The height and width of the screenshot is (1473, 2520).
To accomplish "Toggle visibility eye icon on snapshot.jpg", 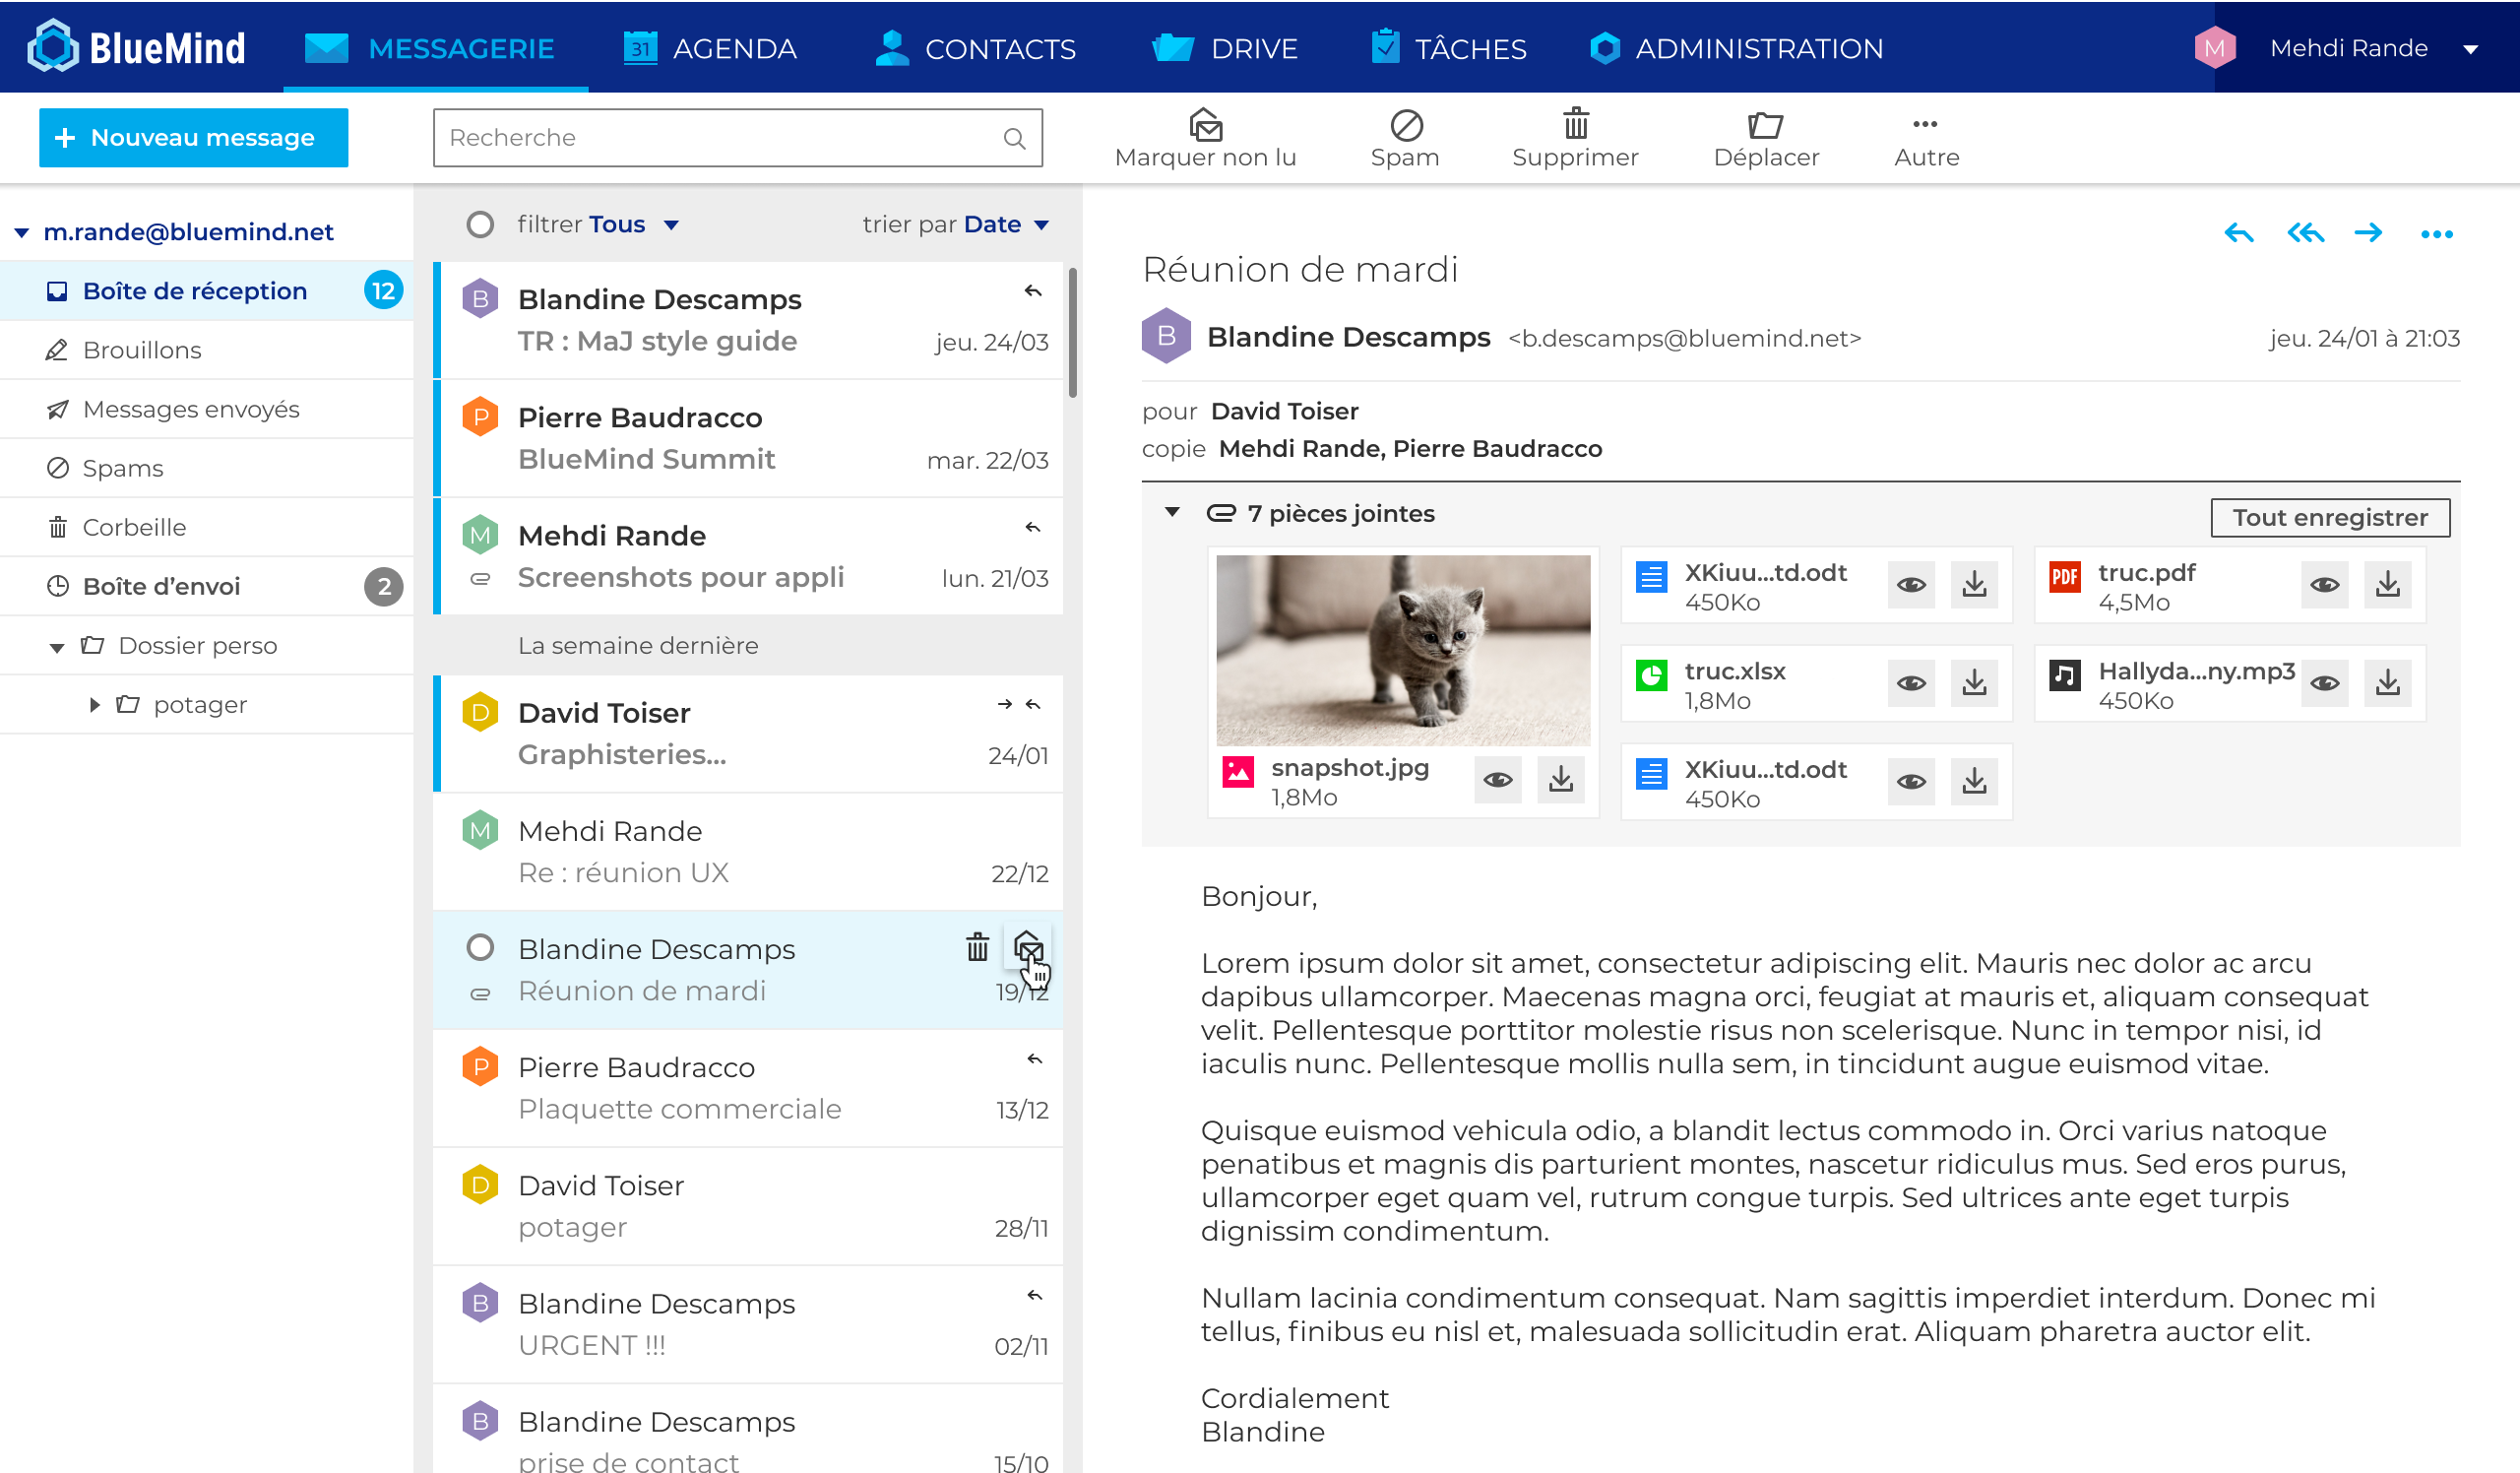I will (1498, 781).
